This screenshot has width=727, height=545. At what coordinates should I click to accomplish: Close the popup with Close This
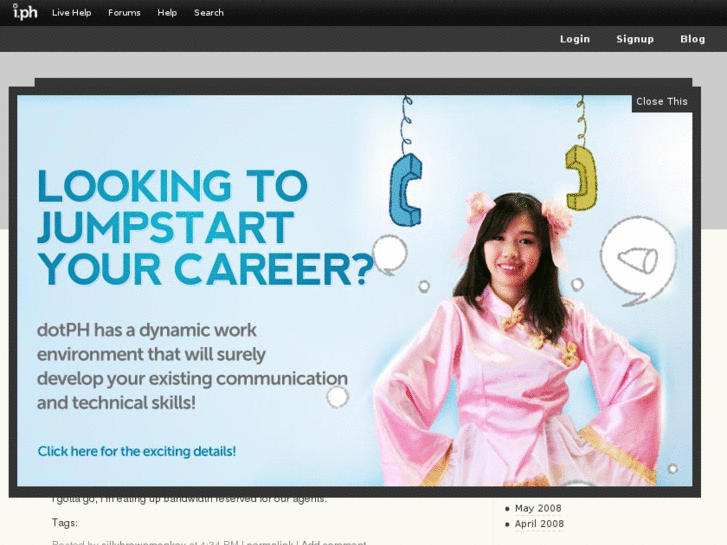tap(662, 102)
